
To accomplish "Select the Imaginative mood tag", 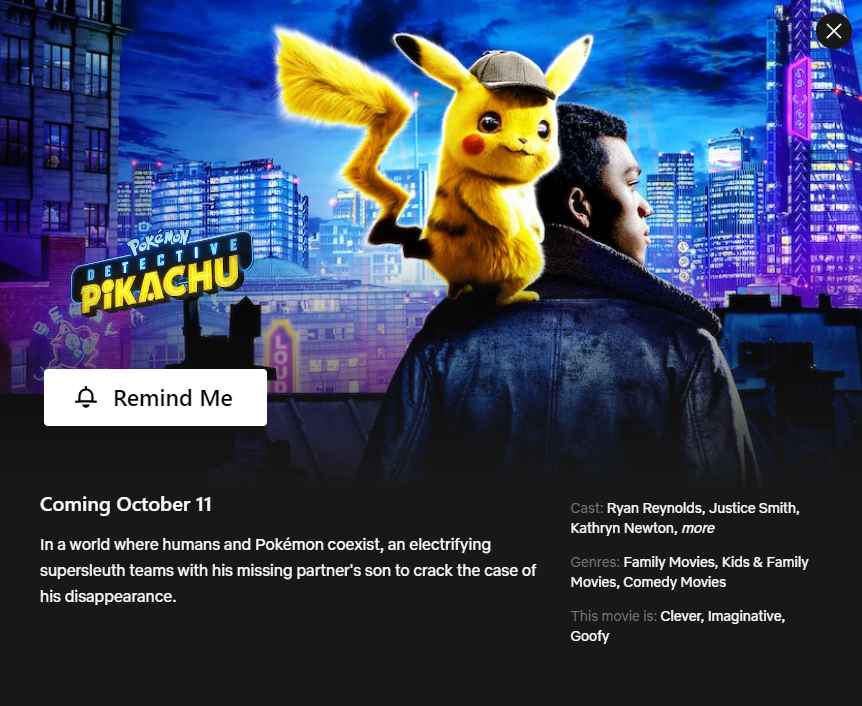I will (x=745, y=616).
